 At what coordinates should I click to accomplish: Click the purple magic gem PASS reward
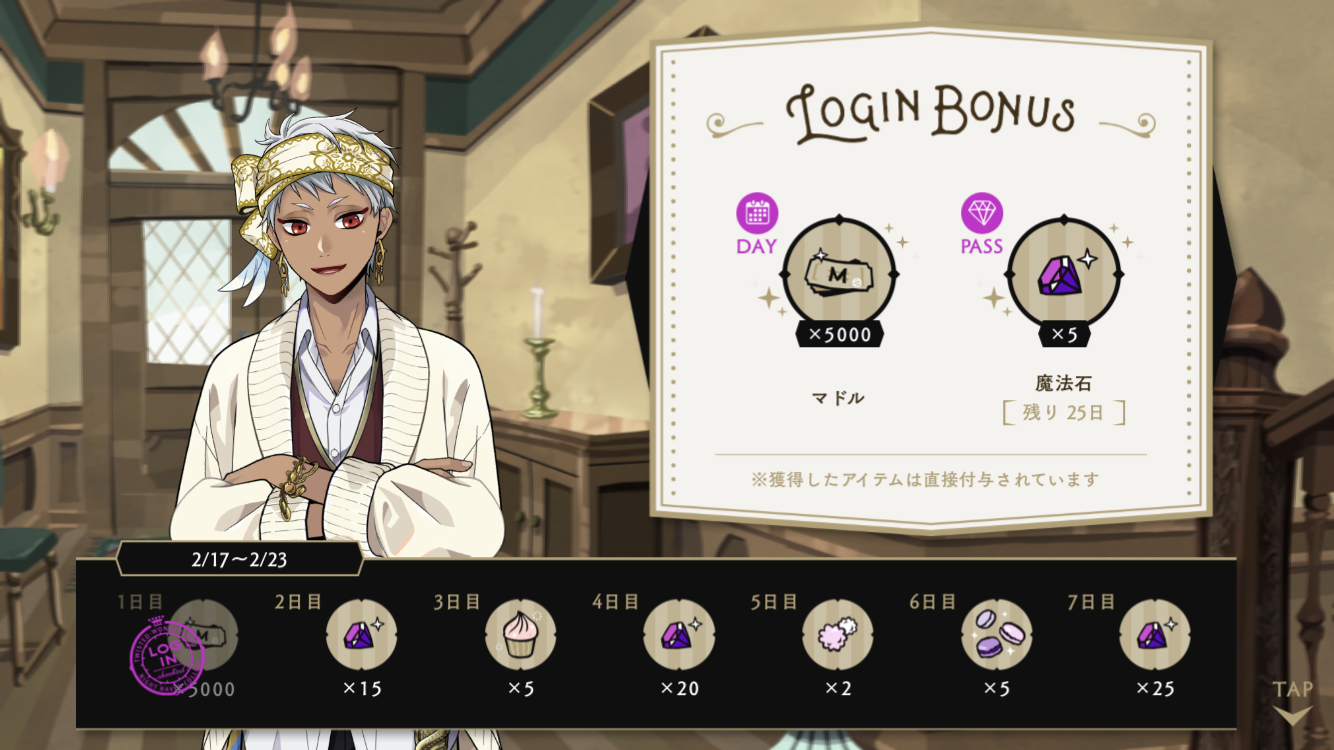1063,273
